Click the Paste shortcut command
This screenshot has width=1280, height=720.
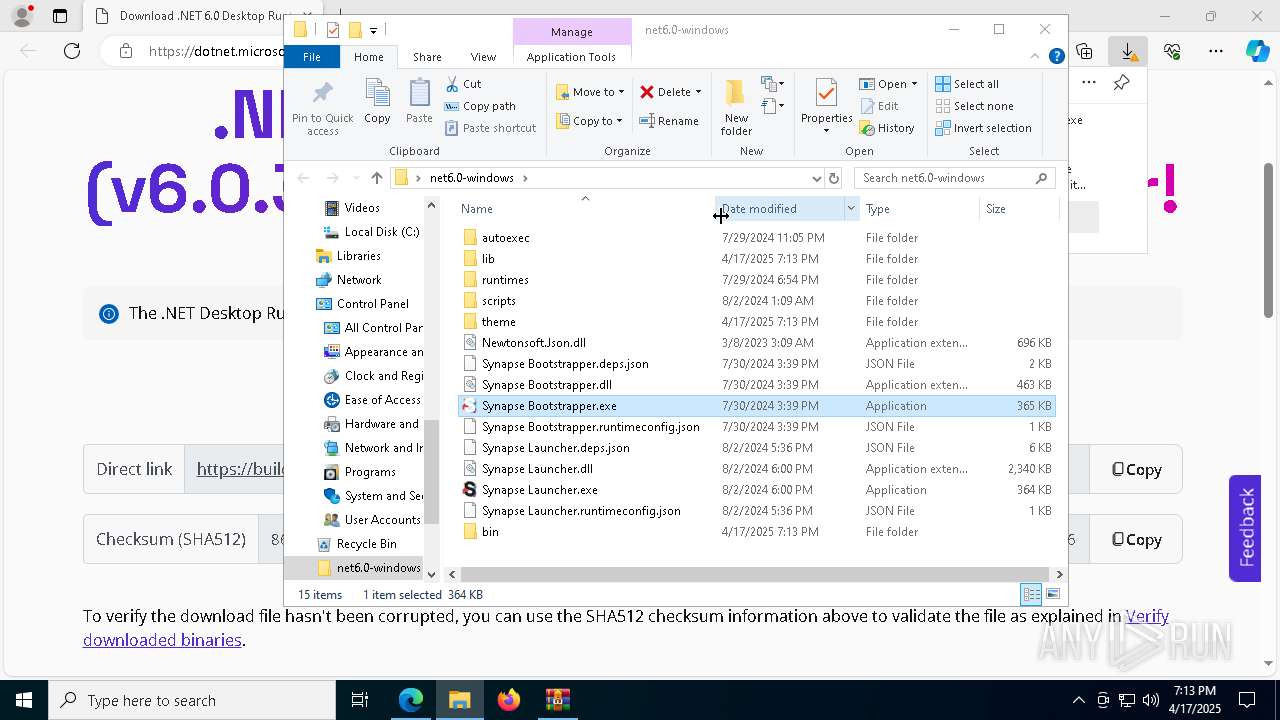(x=490, y=128)
